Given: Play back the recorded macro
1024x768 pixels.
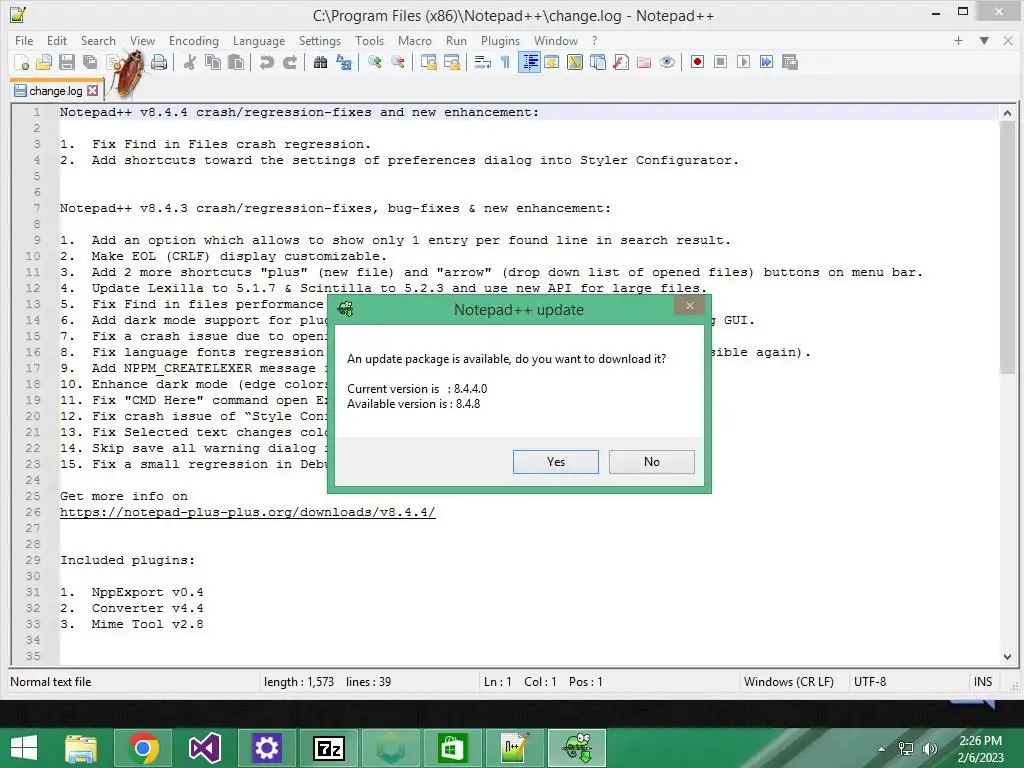Looking at the screenshot, I should tap(743, 63).
